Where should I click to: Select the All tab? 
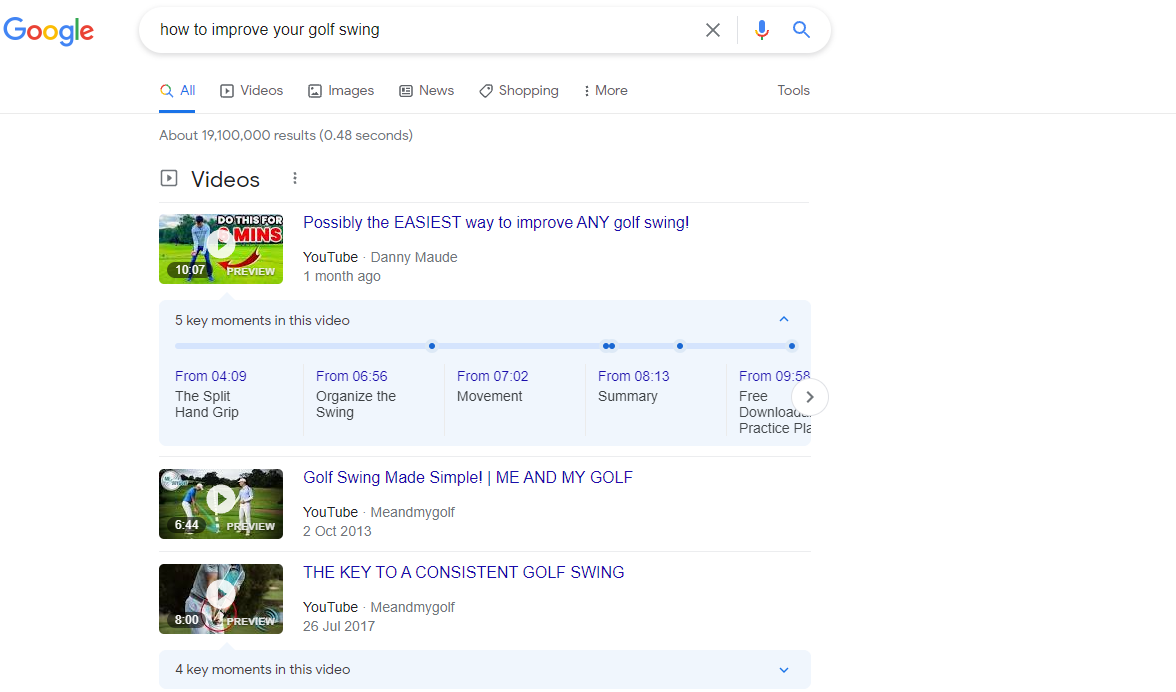point(177,91)
